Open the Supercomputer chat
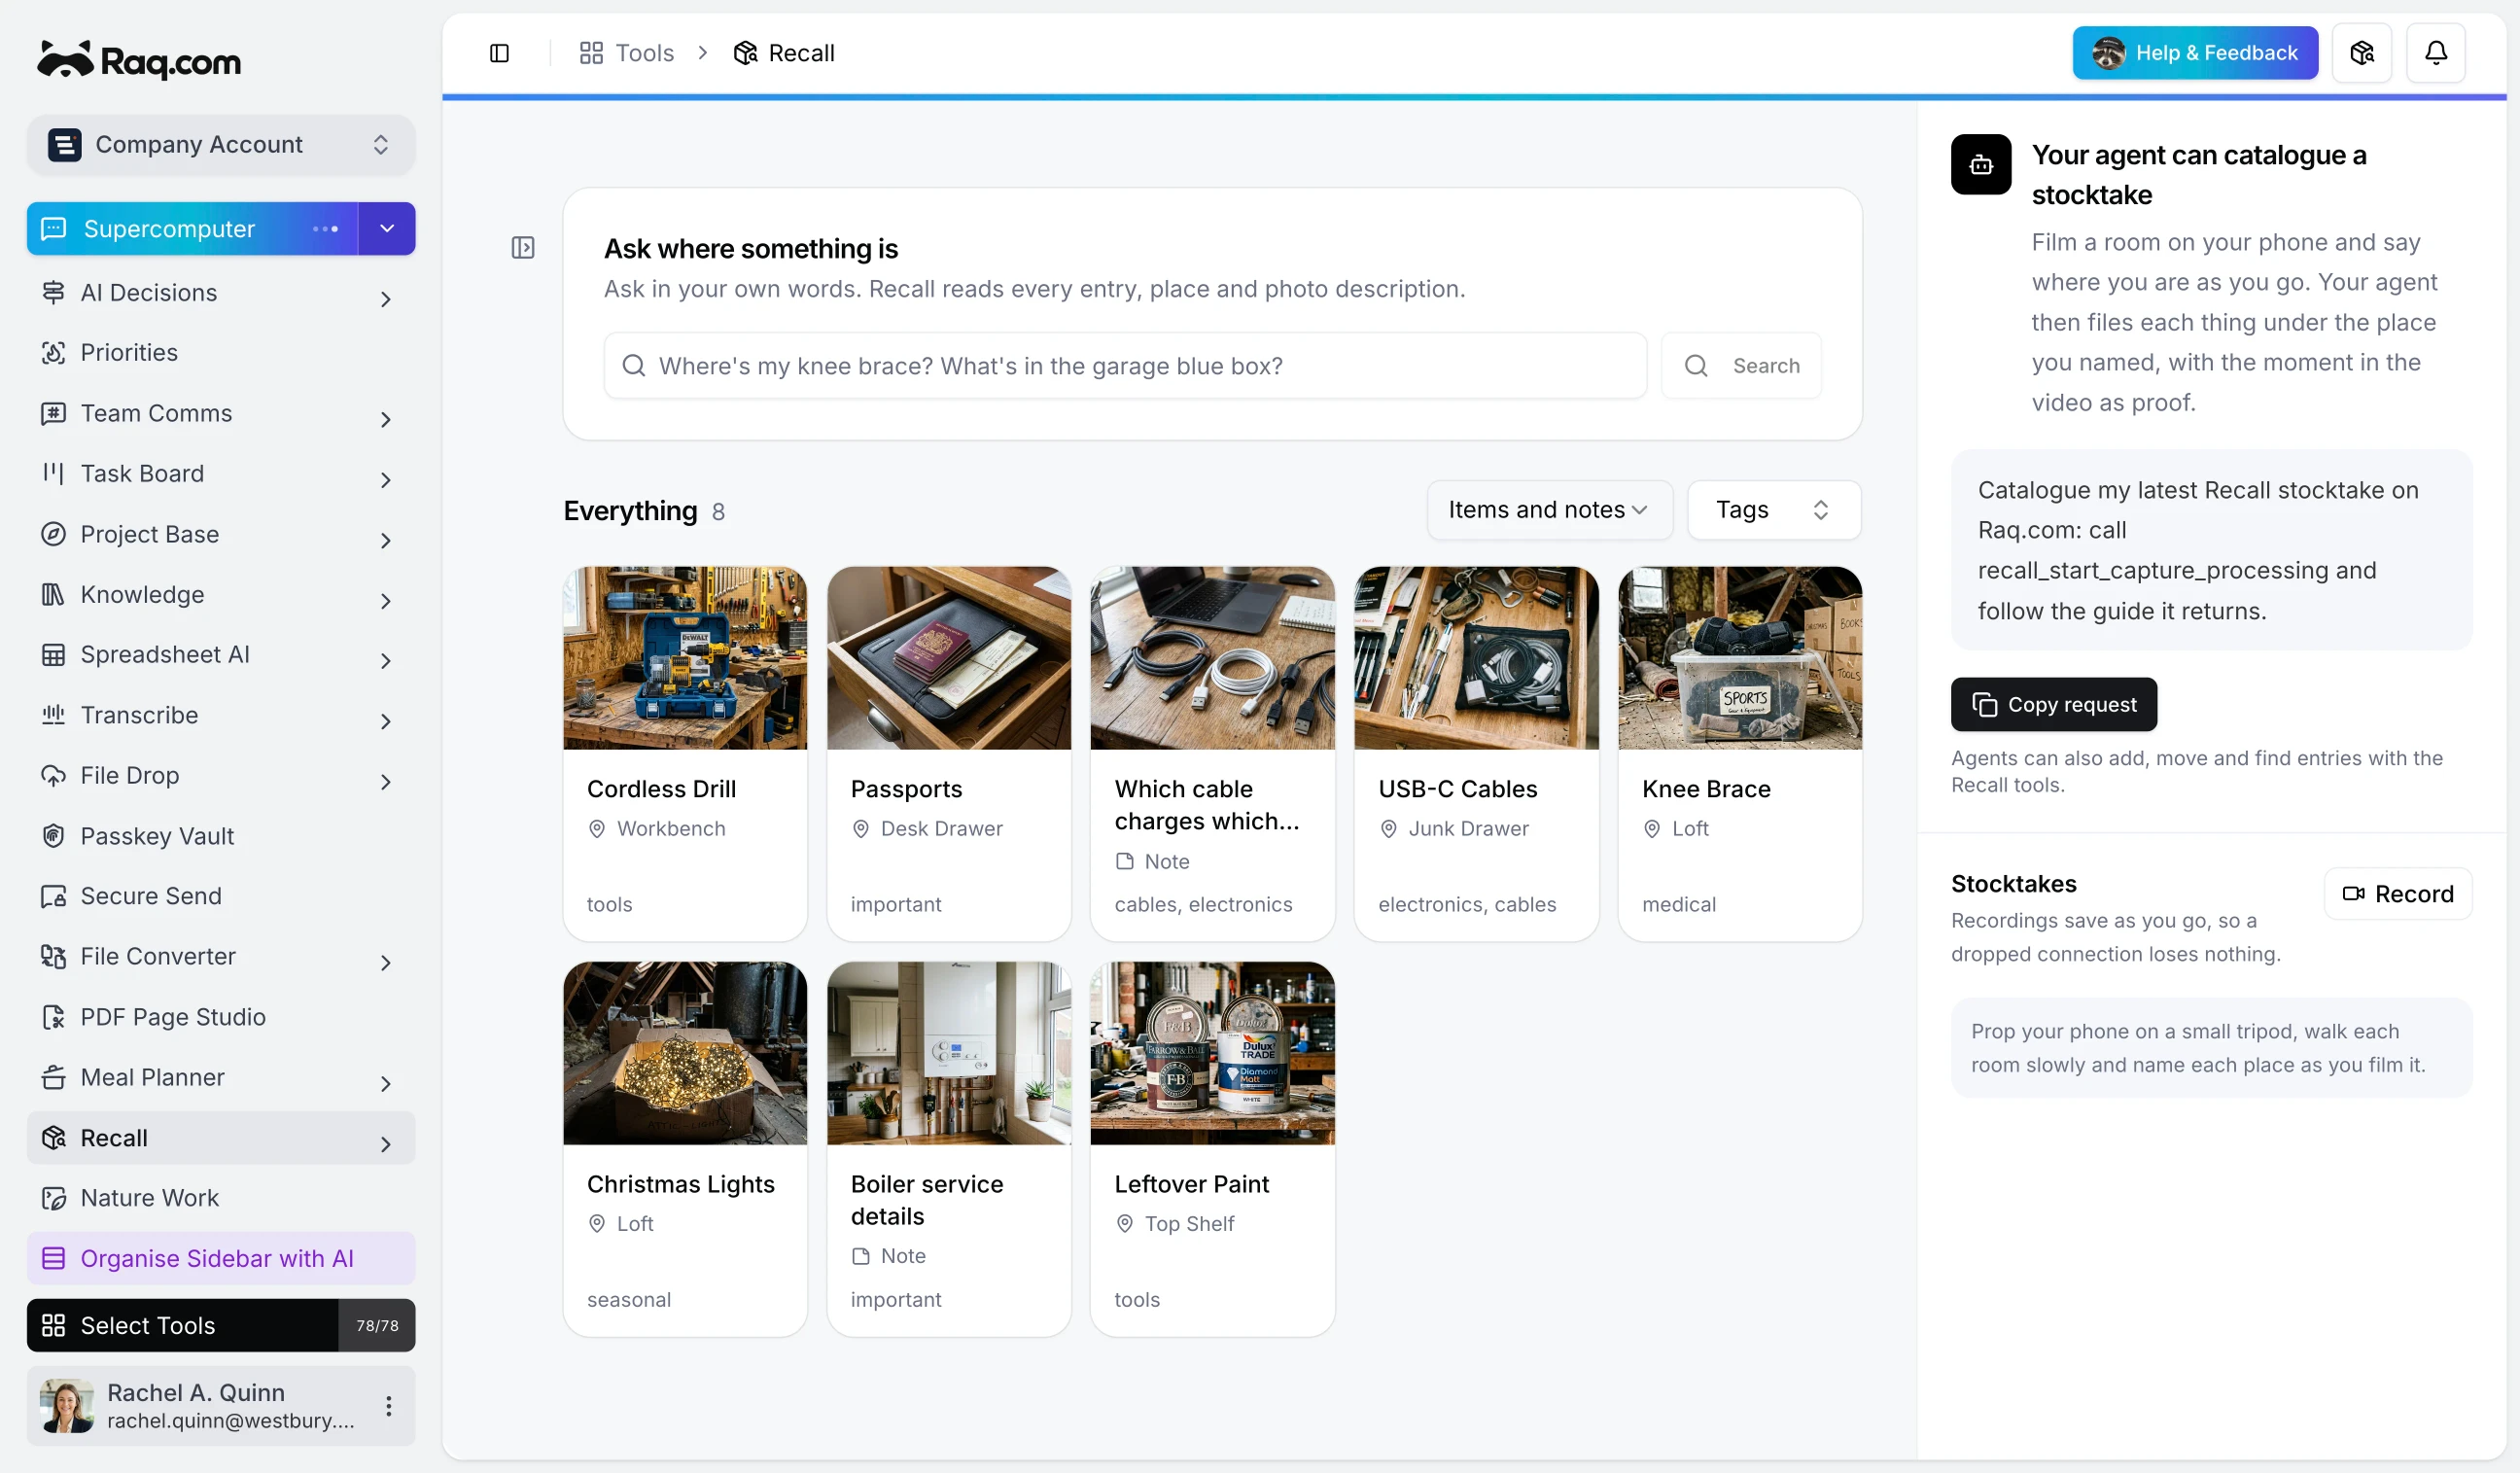 192,229
